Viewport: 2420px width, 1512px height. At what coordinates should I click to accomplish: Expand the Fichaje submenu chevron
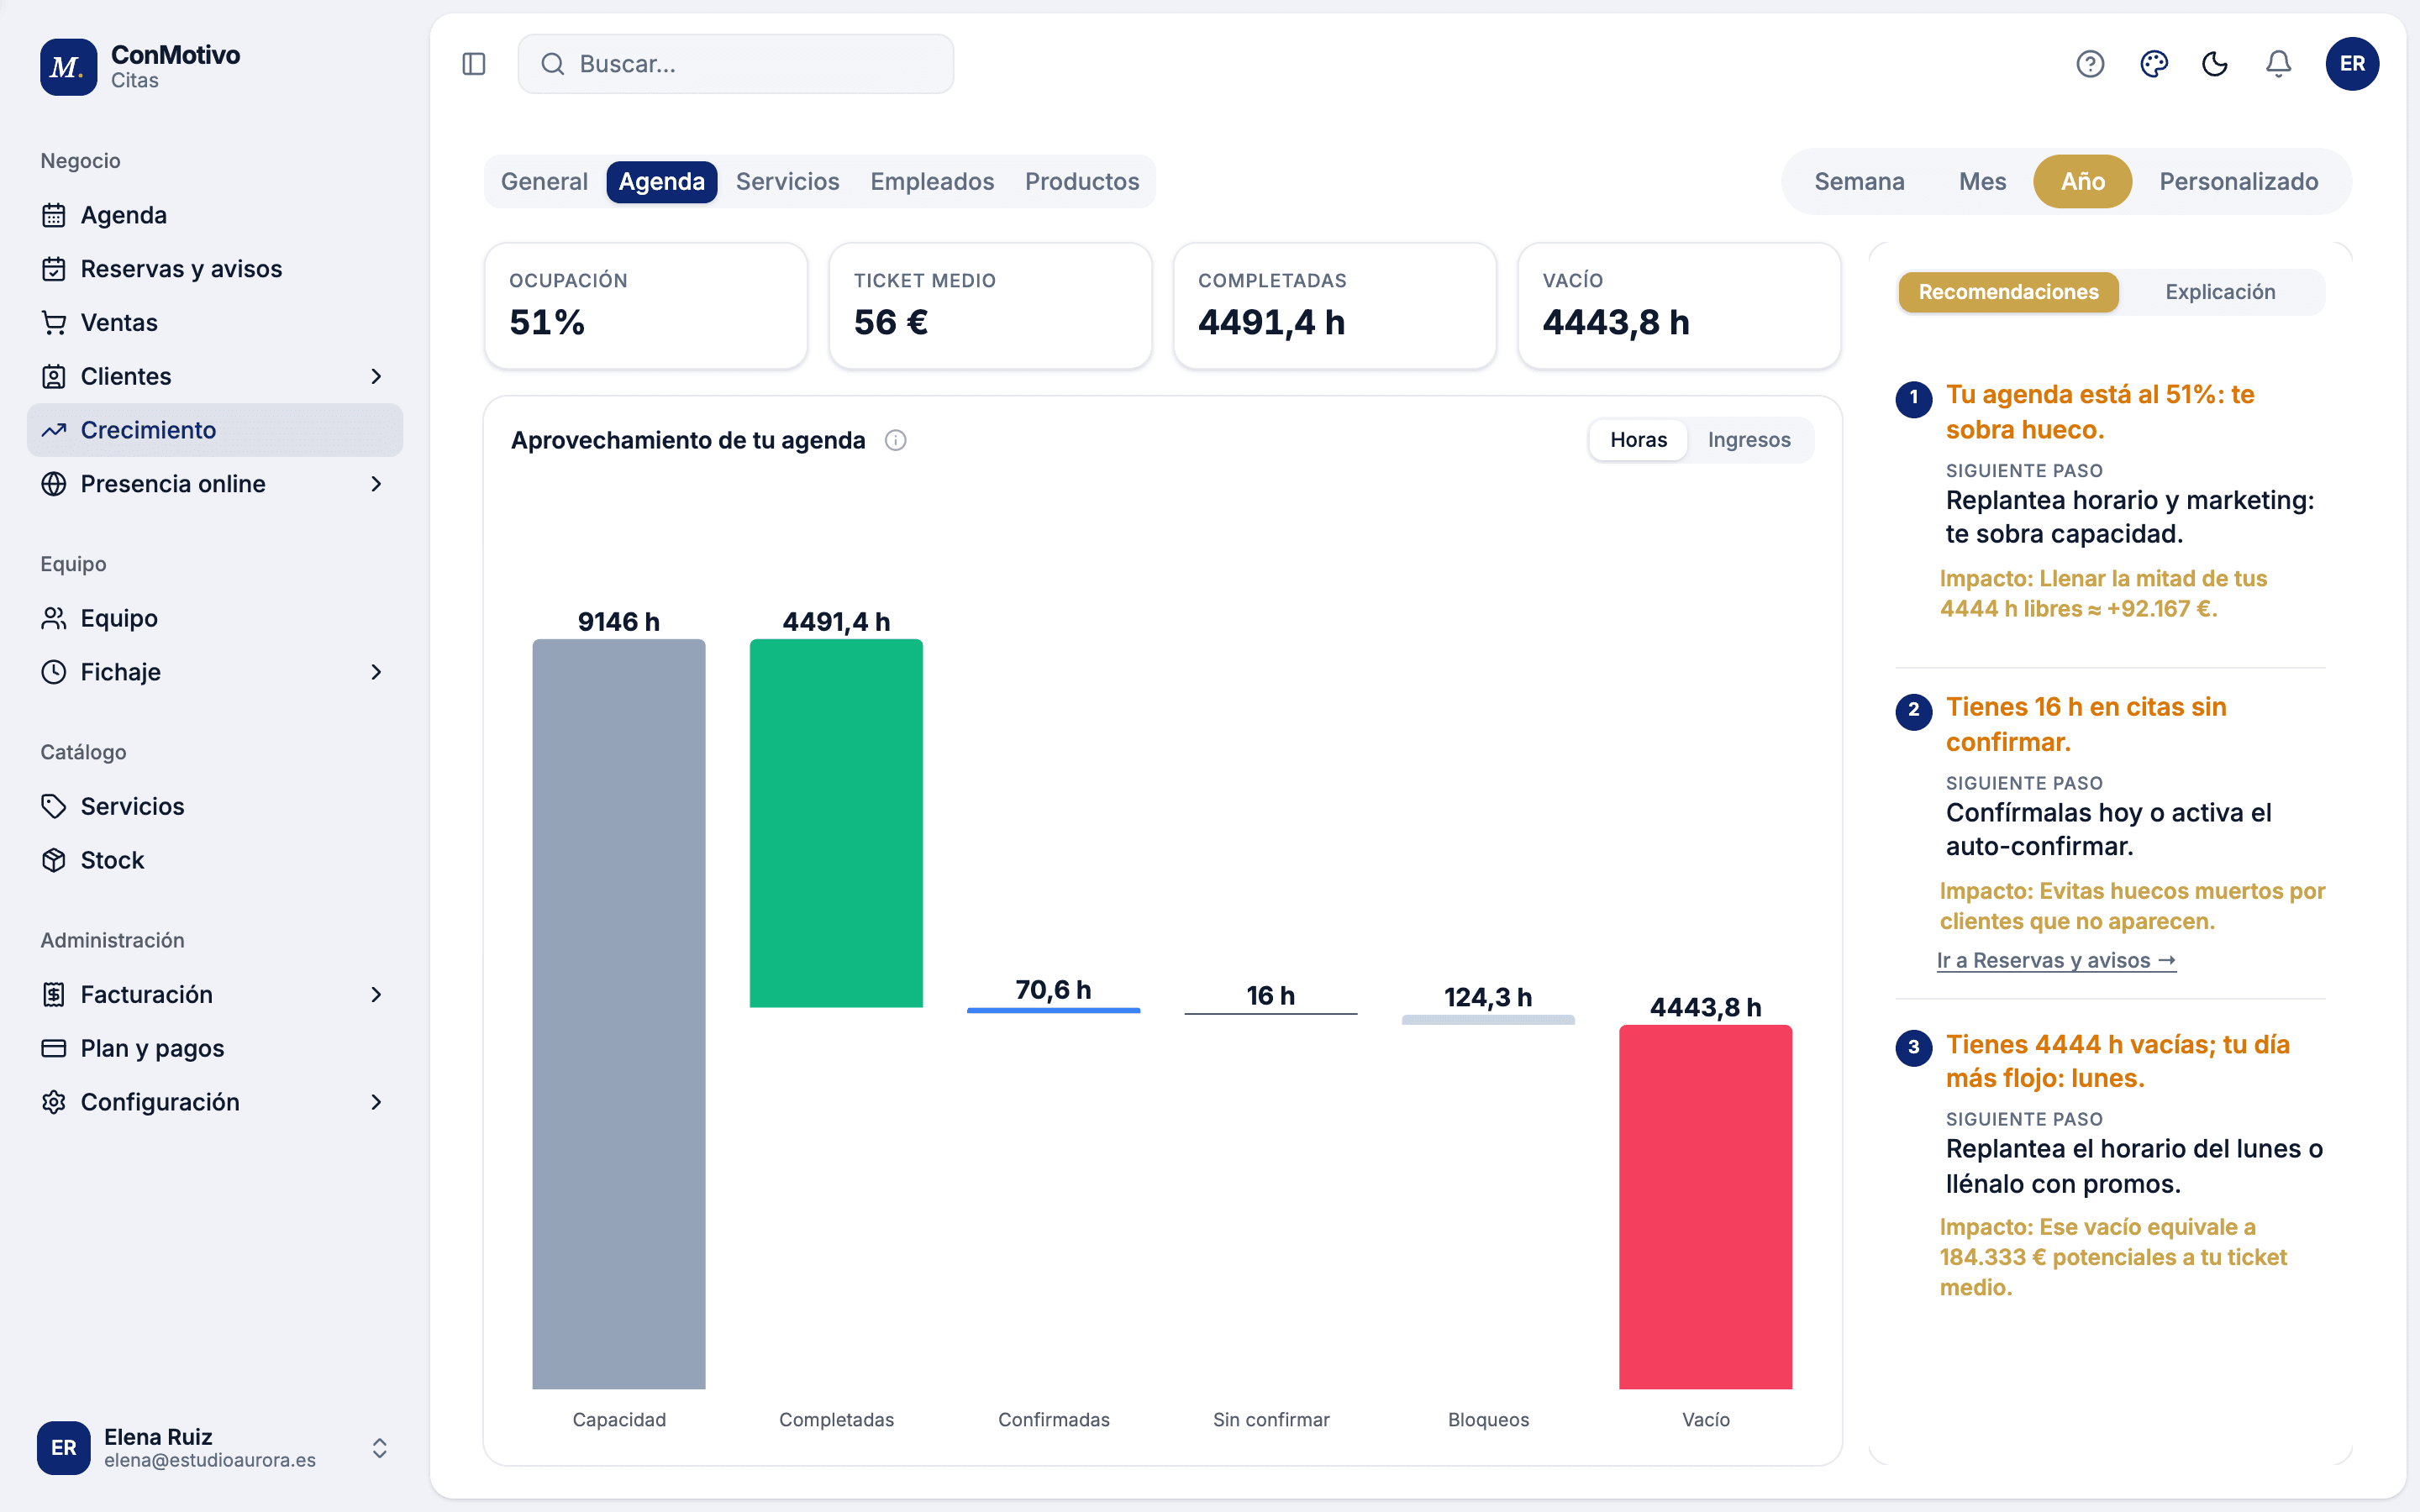coord(376,672)
